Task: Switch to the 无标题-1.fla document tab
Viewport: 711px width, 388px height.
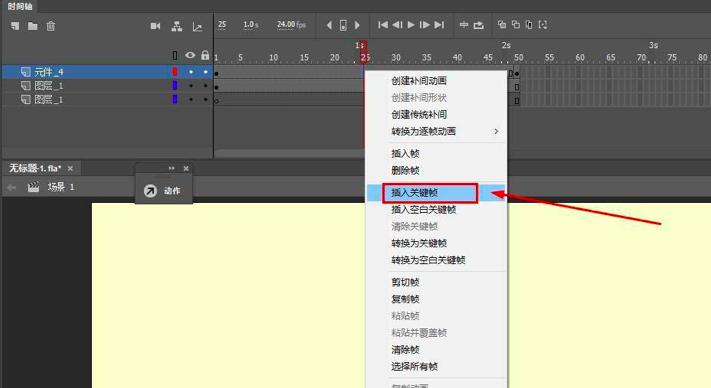Action: tap(35, 168)
